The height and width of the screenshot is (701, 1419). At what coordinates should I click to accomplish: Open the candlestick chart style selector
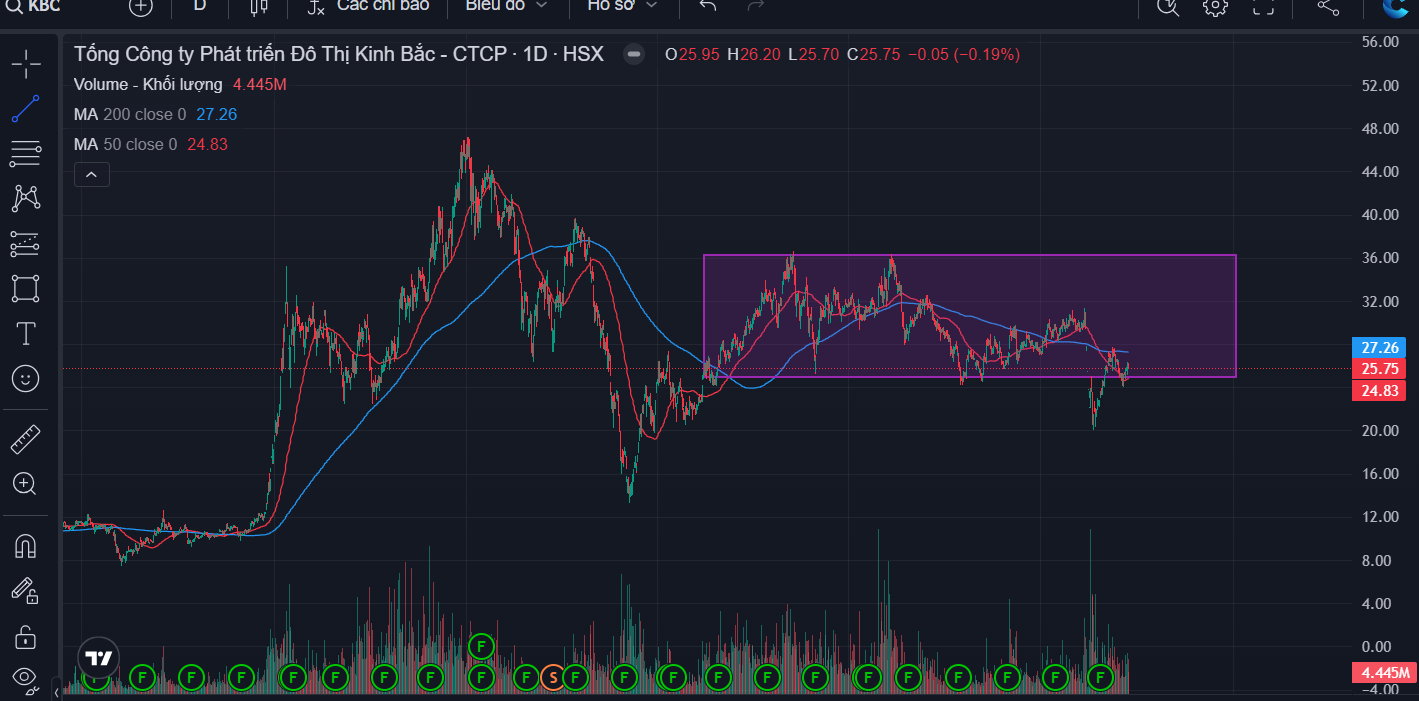click(259, 6)
